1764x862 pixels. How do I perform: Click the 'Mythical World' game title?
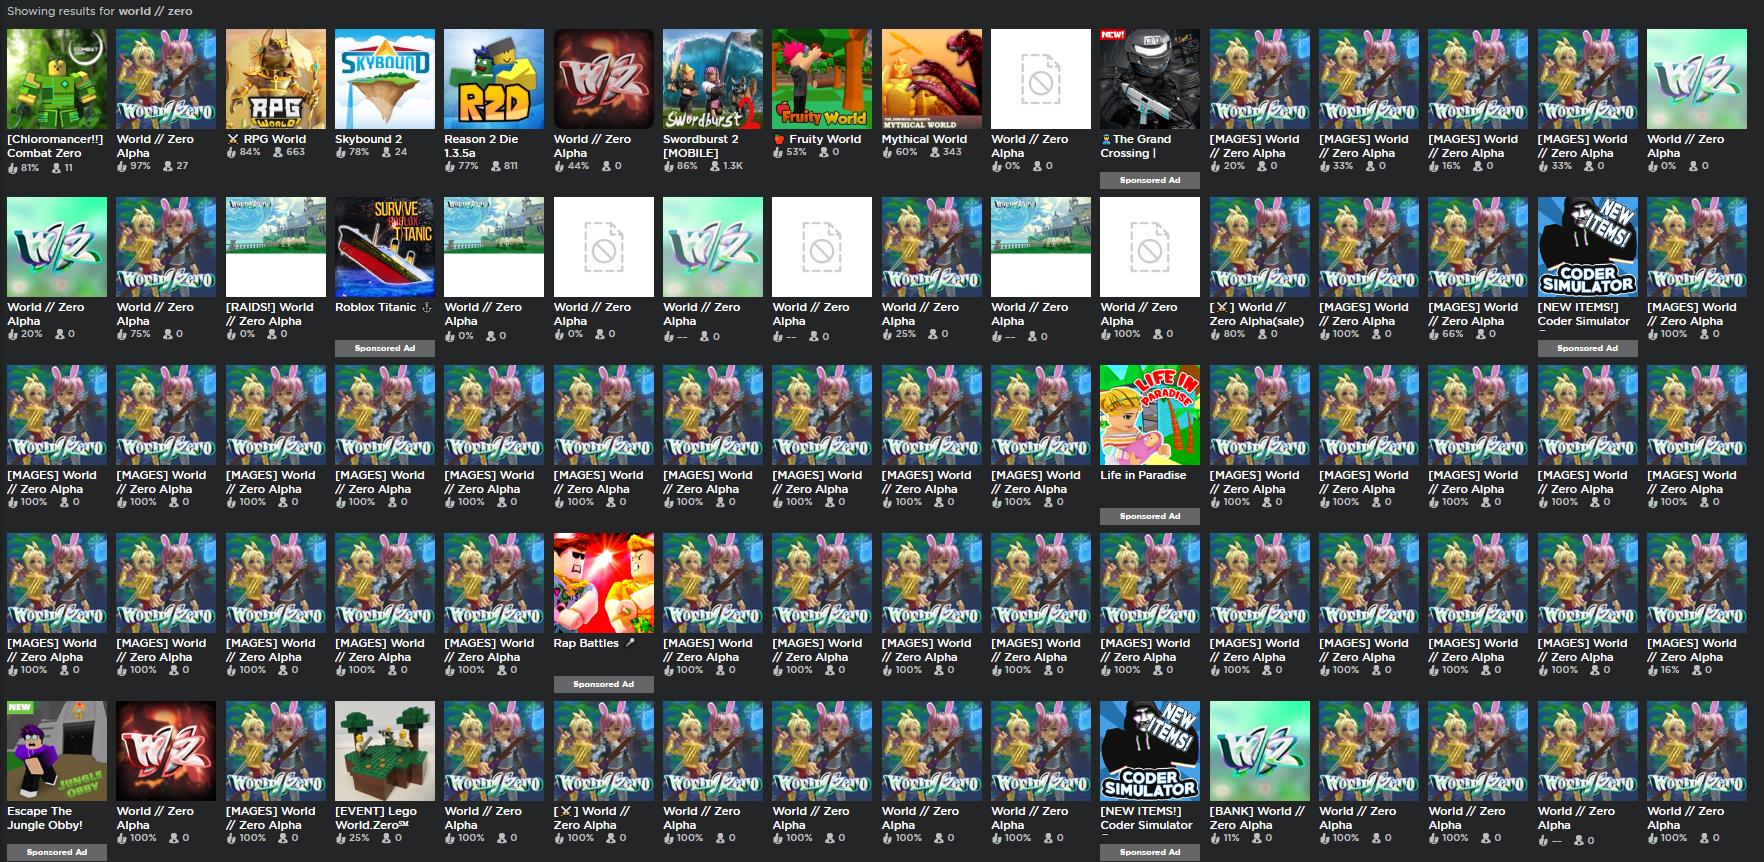pyautogui.click(x=924, y=139)
